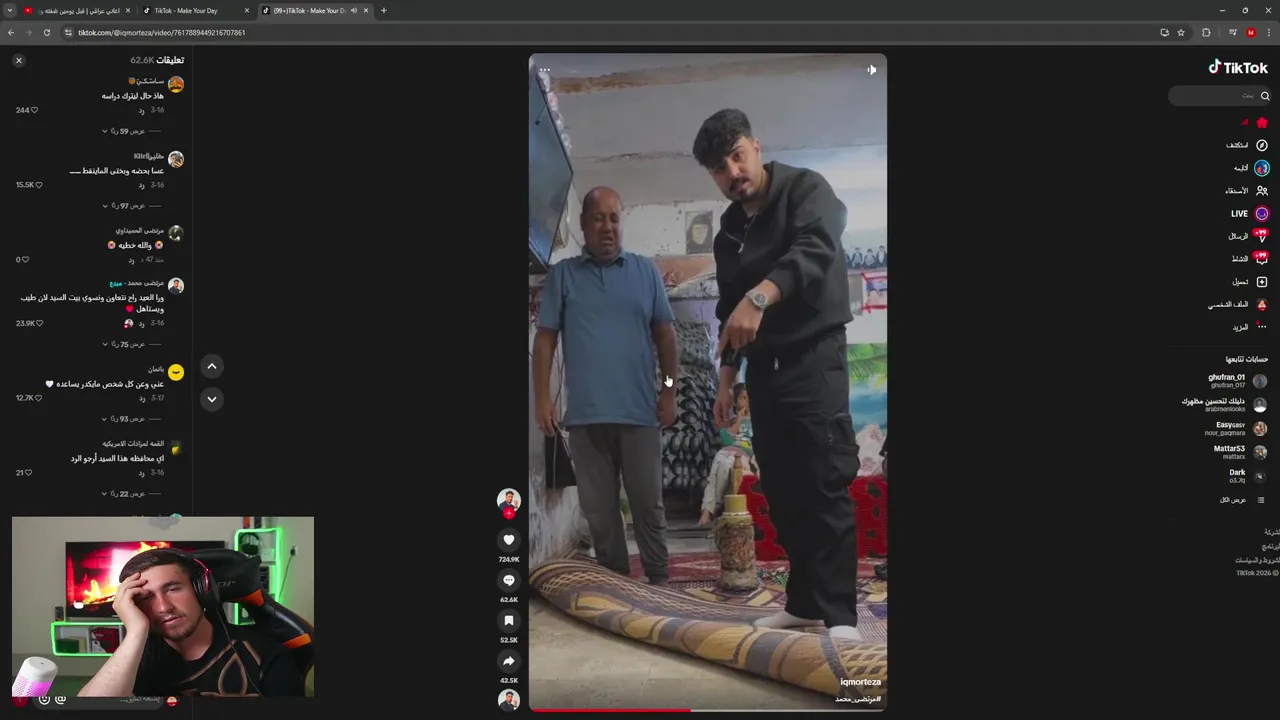Mention a user with the @ icon
This screenshot has width=1280, height=720.
click(x=61, y=699)
